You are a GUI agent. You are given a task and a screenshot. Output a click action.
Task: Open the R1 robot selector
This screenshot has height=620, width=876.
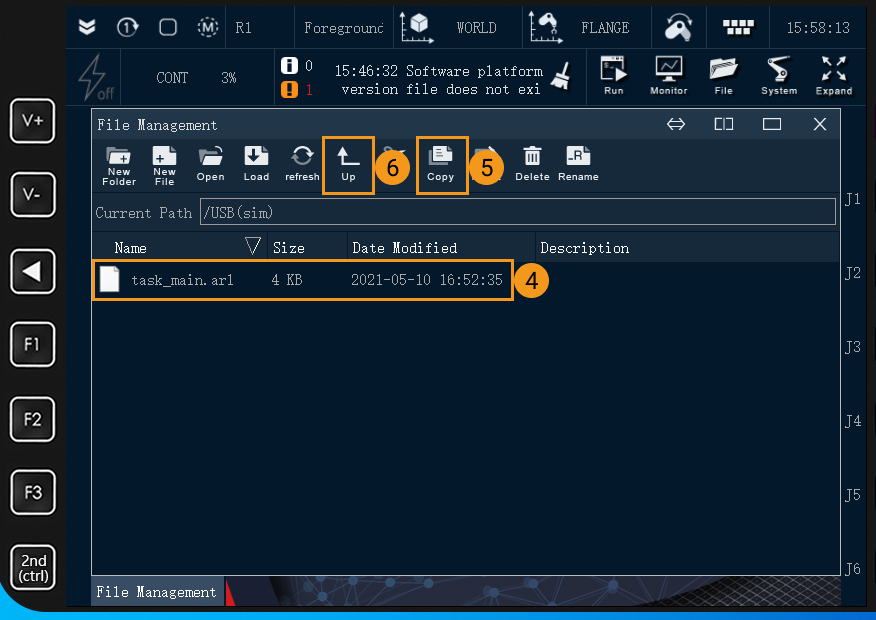tap(243, 27)
